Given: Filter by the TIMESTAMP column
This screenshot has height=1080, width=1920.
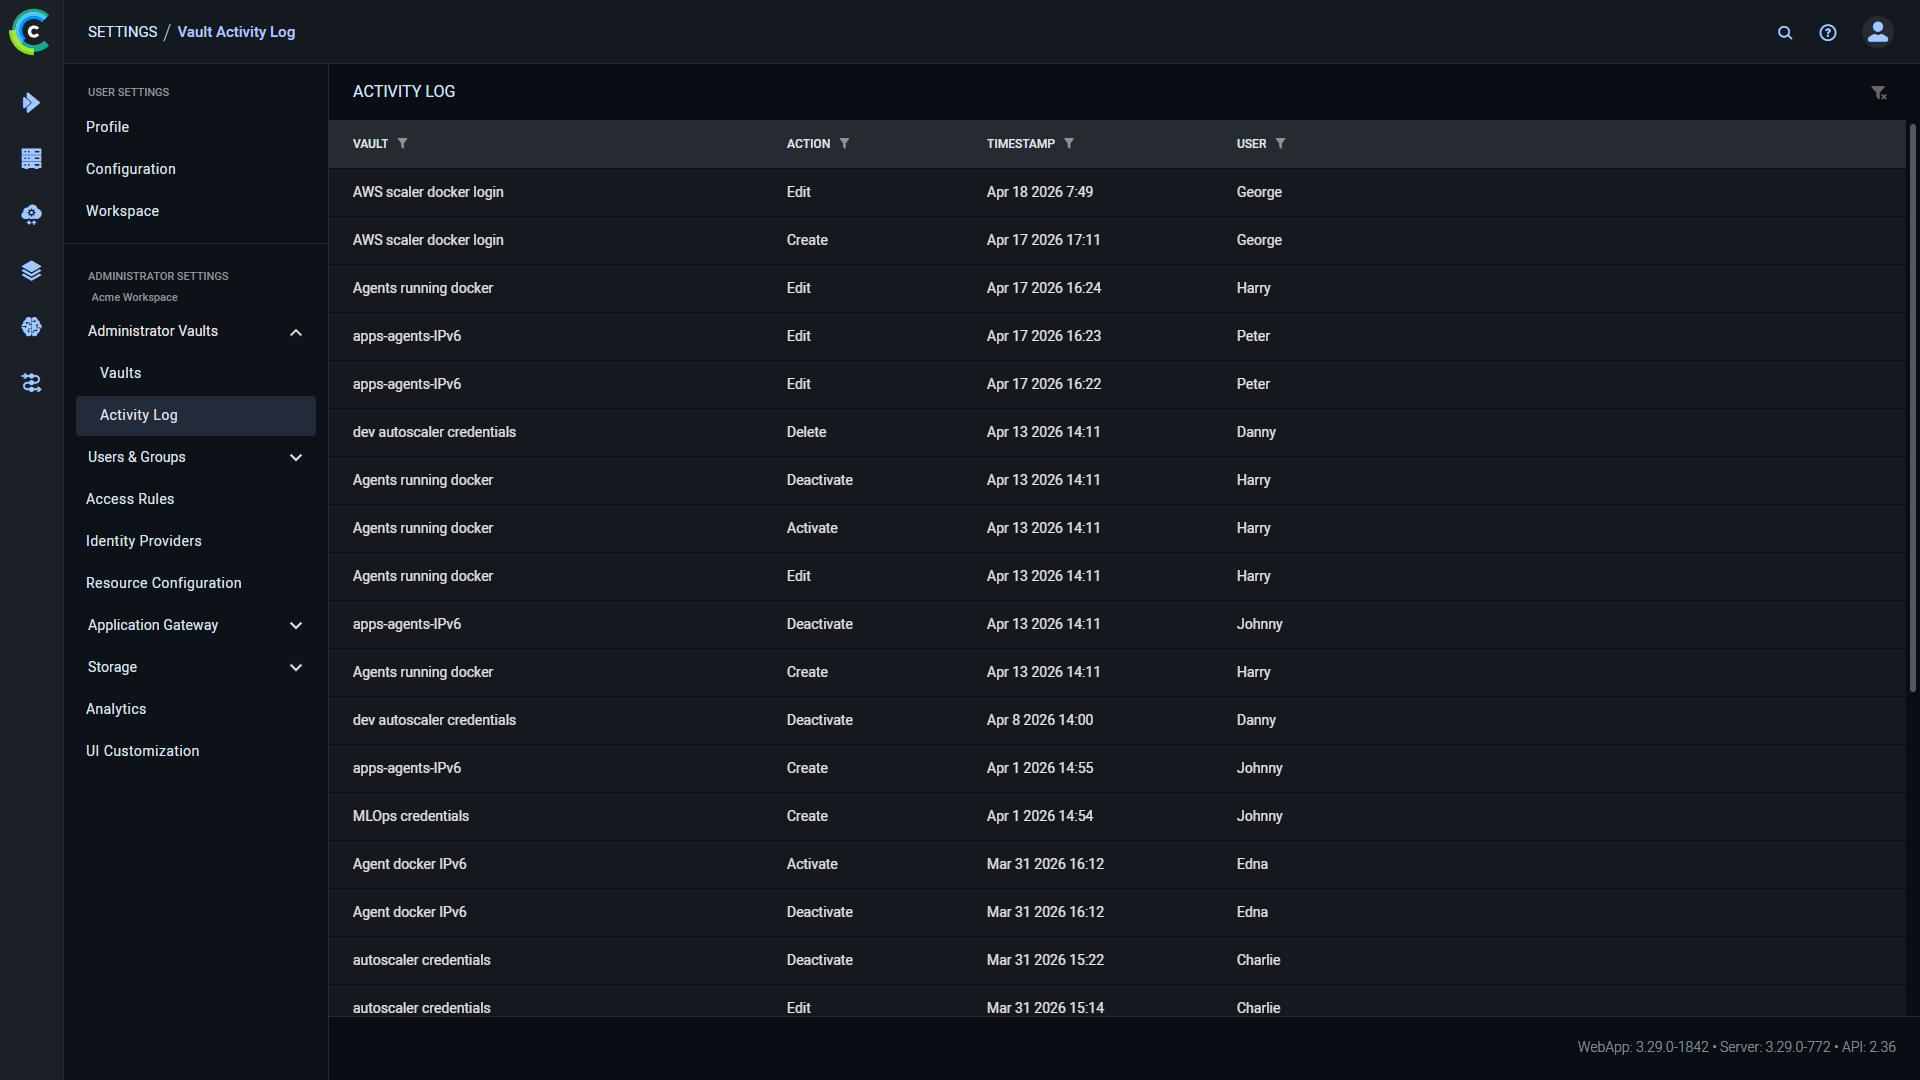Looking at the screenshot, I should (1069, 144).
